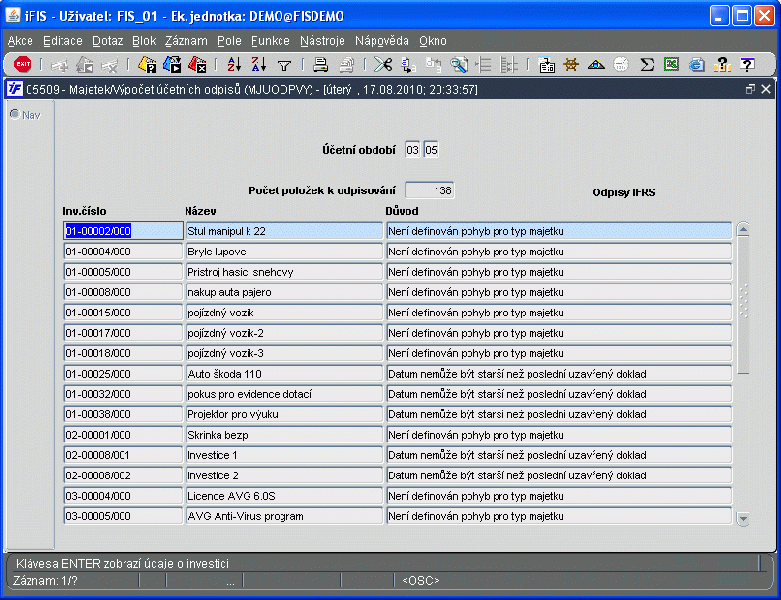Click the Účetní období field containing 05
781x600 pixels.
coord(431,150)
